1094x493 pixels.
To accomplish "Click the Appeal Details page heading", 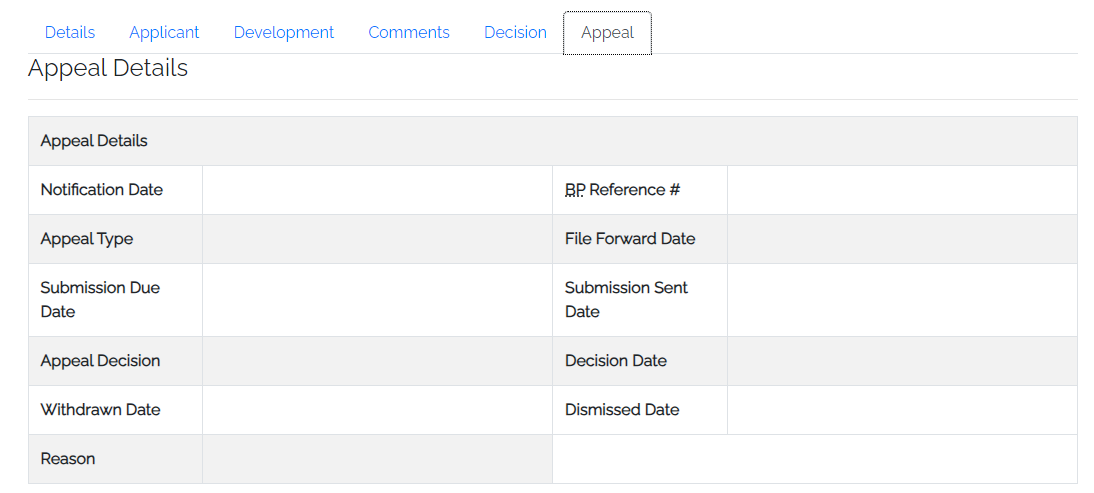I will [107, 68].
